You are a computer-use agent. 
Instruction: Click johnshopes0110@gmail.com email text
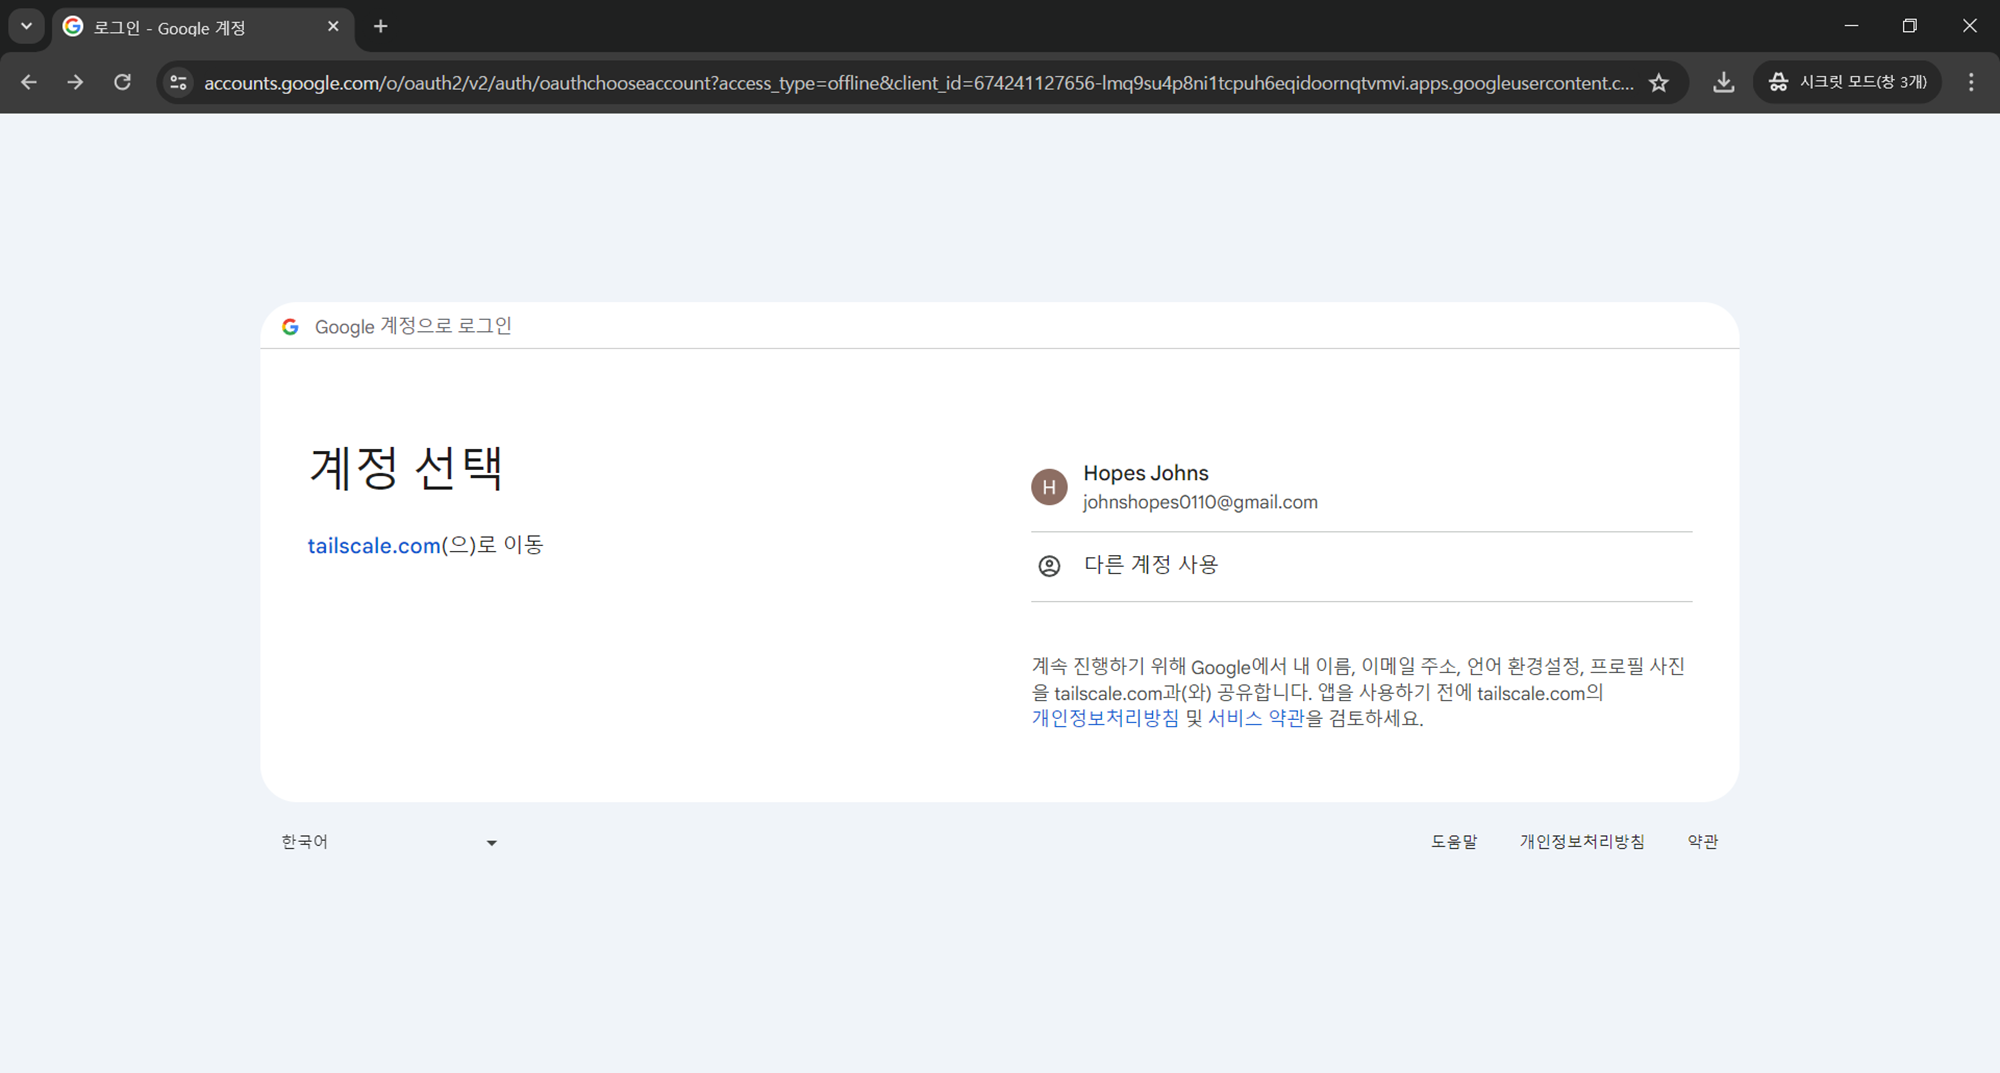(x=1200, y=502)
